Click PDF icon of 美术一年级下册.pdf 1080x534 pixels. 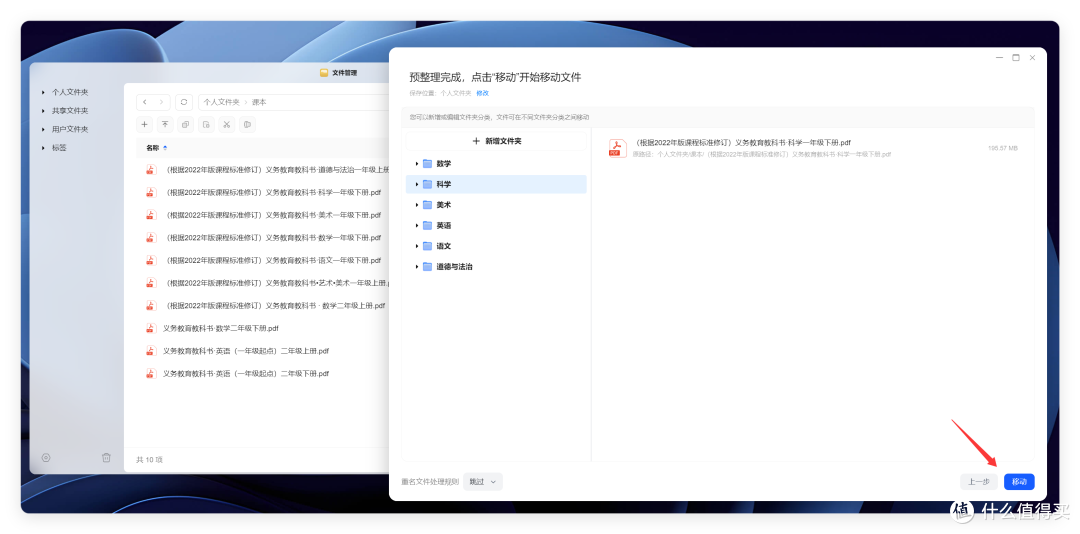point(151,215)
